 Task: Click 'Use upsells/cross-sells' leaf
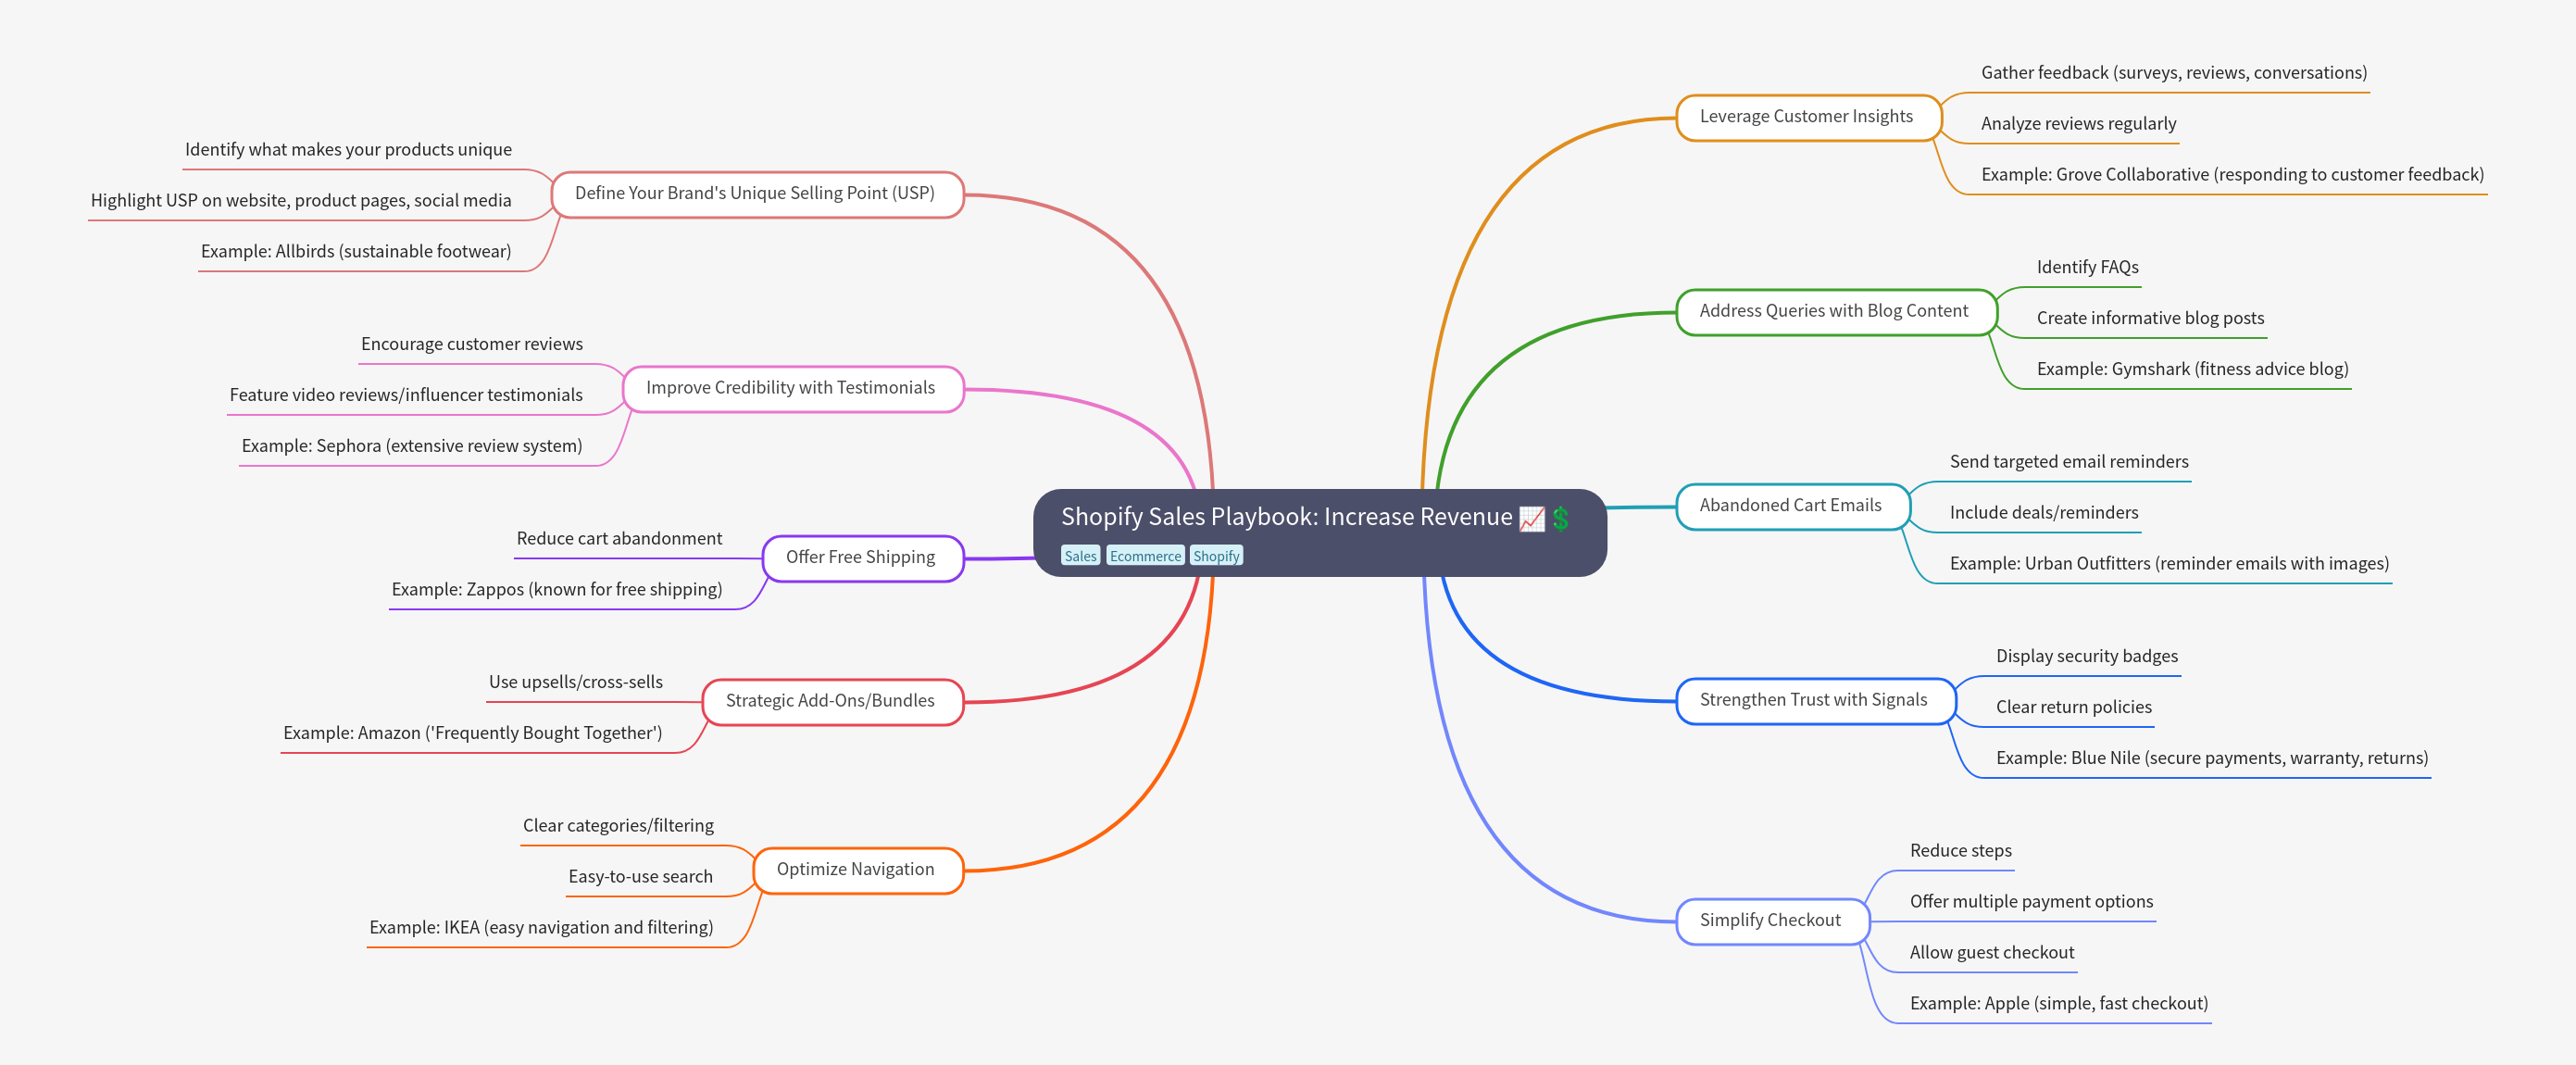pos(576,683)
